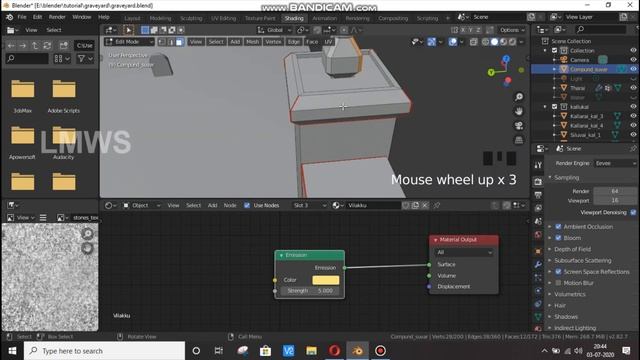Open the Modifier wrench properties tab

538,264
